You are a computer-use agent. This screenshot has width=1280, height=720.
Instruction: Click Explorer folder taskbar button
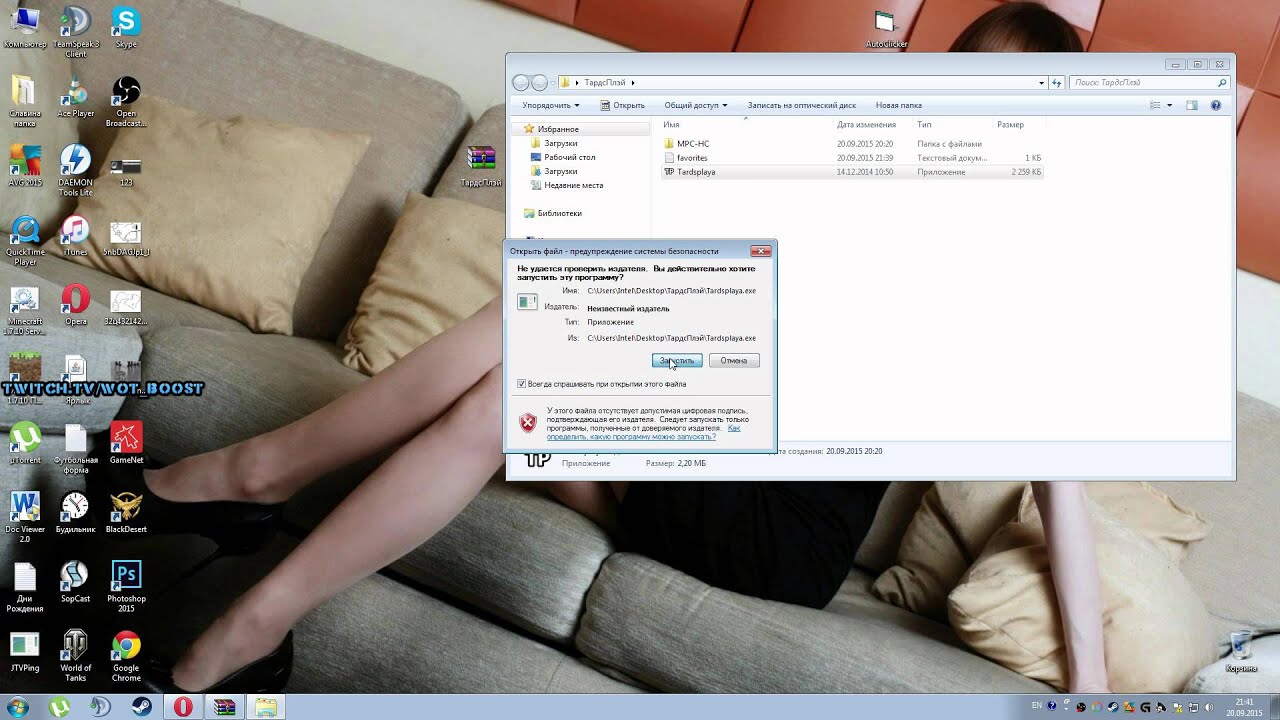tap(266, 707)
